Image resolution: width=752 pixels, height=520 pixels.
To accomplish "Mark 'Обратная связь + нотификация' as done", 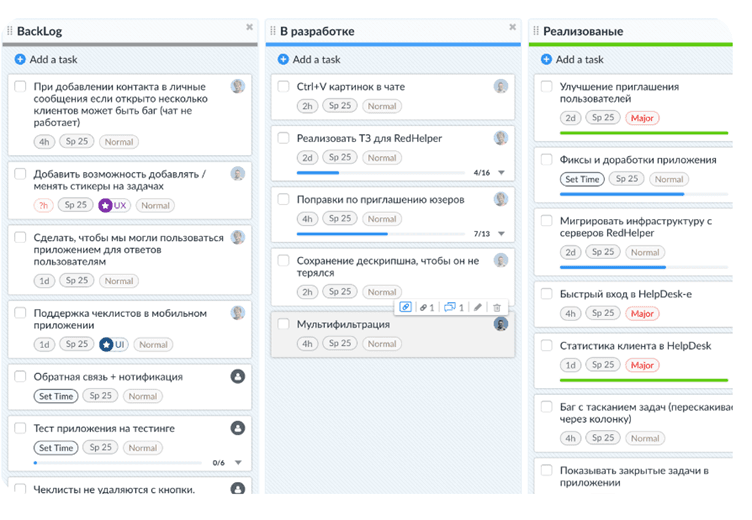I will click(20, 377).
